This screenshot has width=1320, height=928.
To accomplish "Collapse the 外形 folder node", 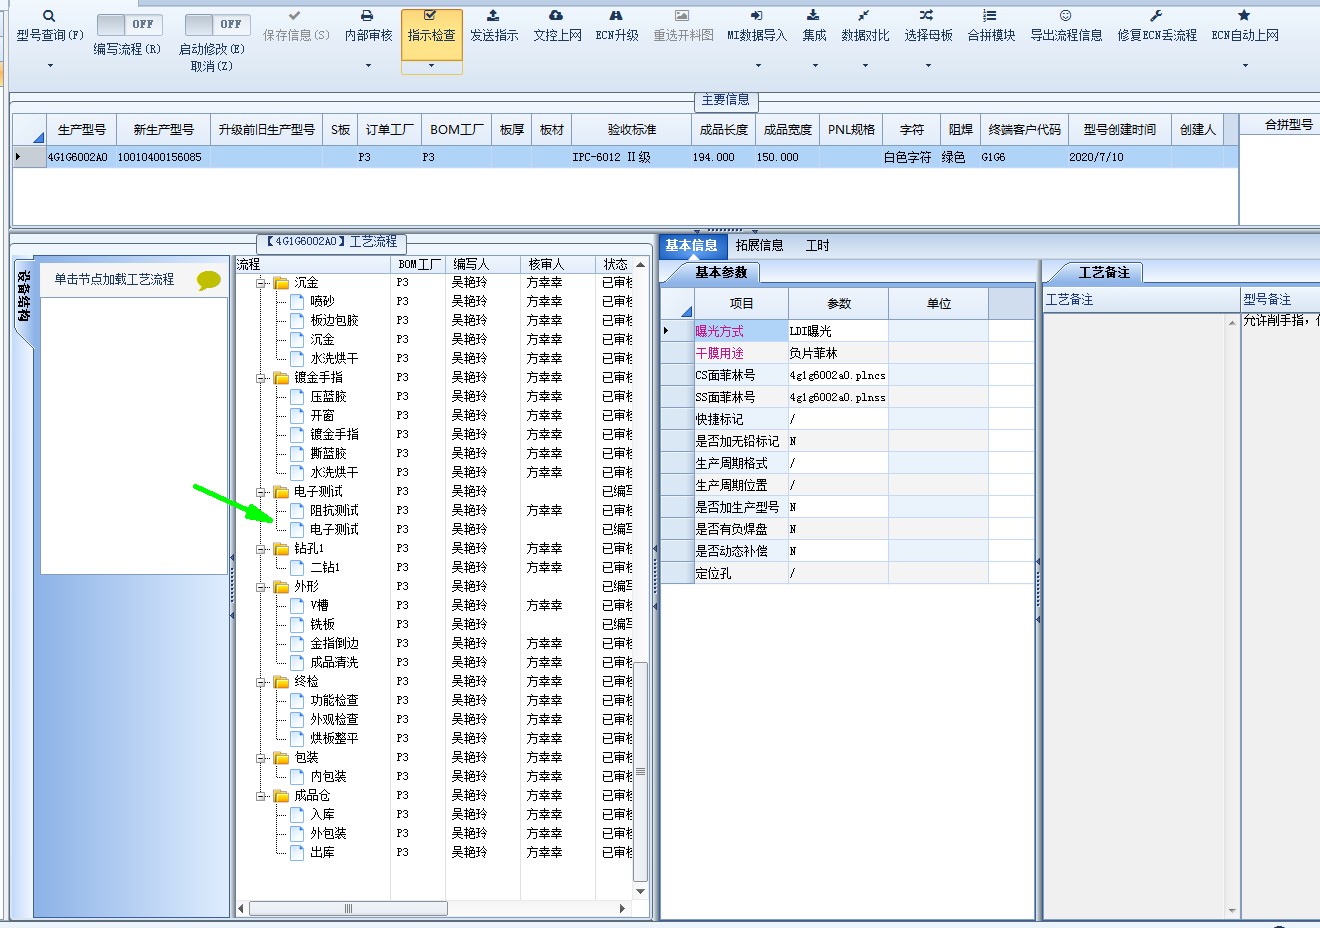I will [x=261, y=587].
